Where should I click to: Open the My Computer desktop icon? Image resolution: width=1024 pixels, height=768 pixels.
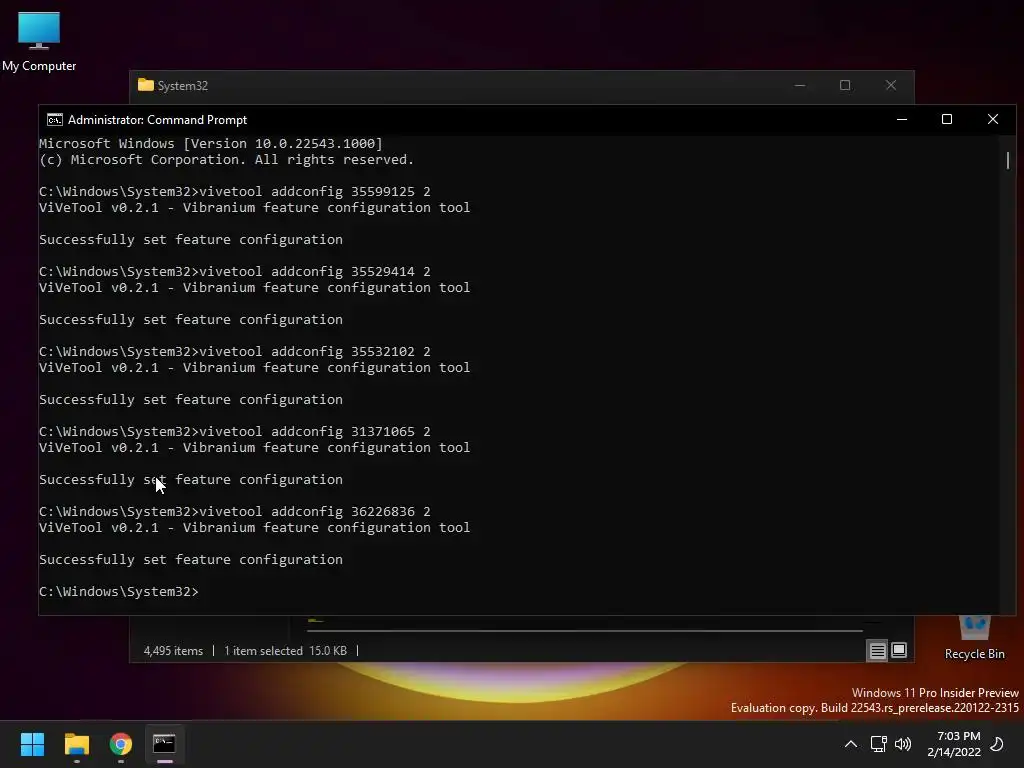point(39,42)
